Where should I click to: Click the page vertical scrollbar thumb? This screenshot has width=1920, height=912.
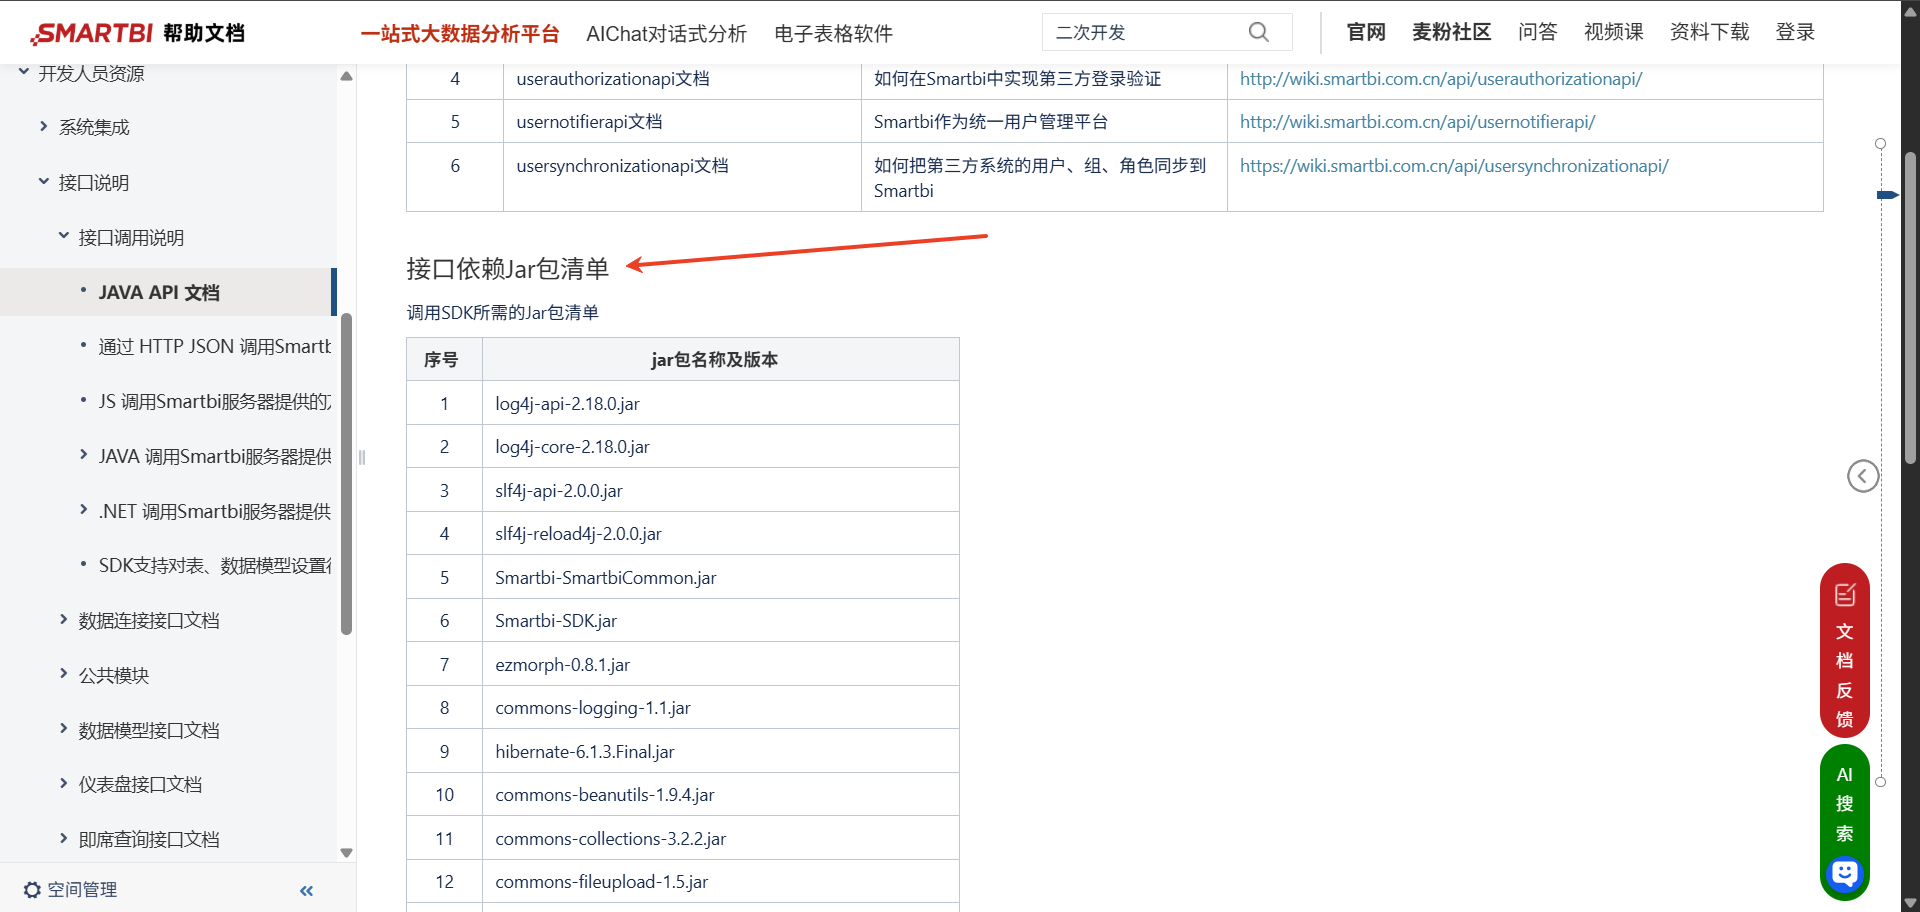1910,307
